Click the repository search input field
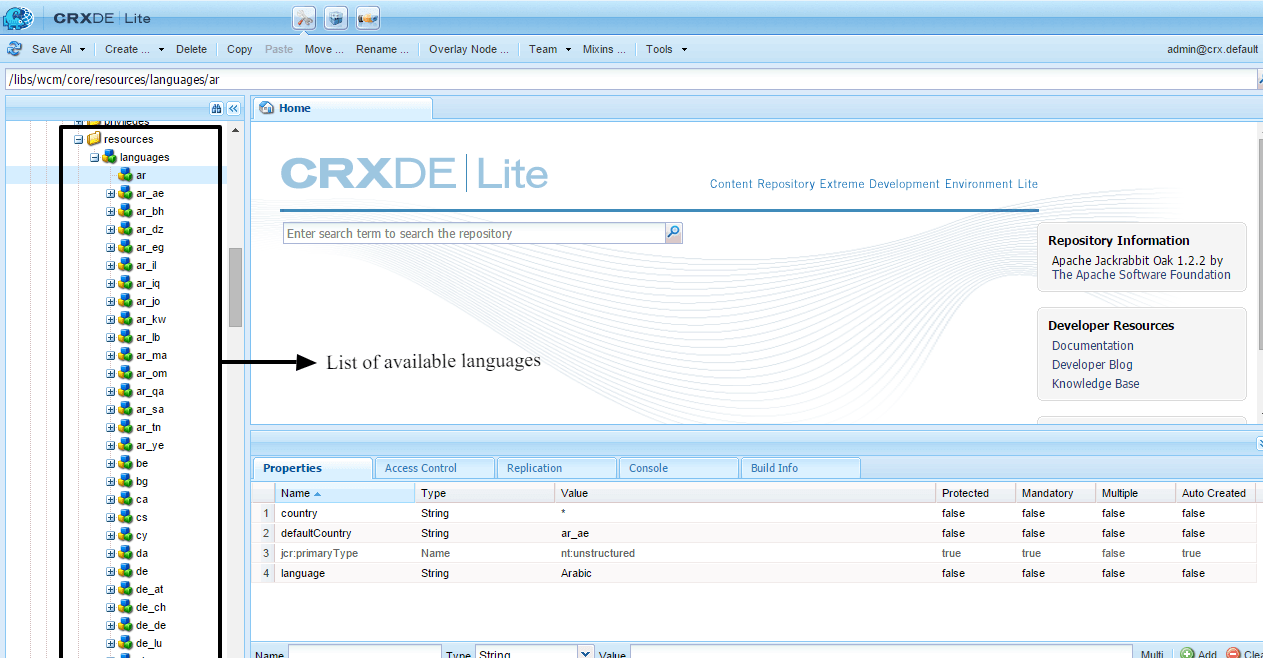The image size is (1263, 658). pos(474,233)
